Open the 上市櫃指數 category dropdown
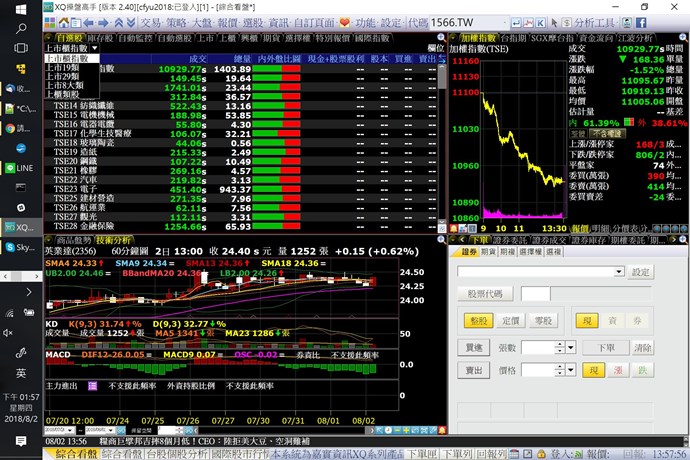 [72, 48]
